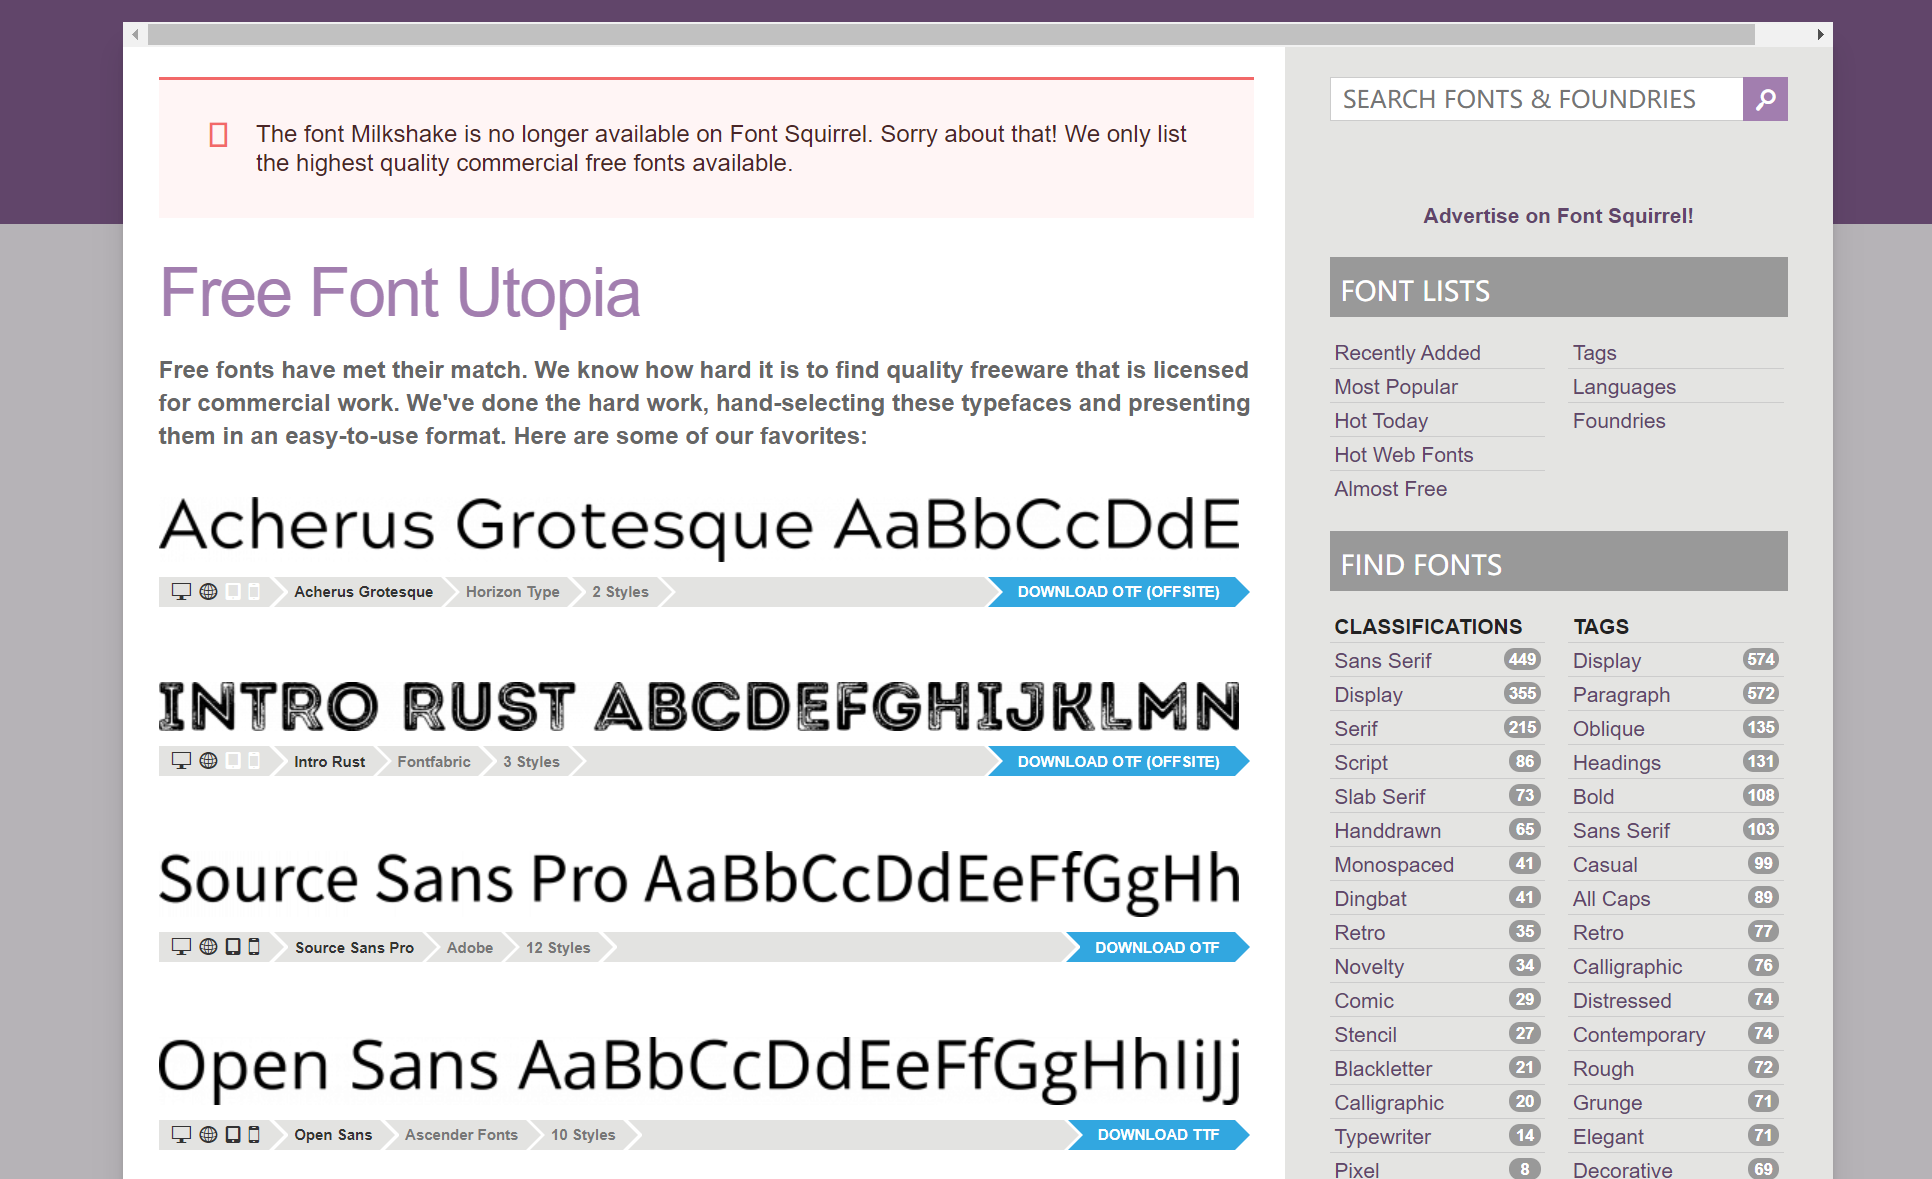
Task: Click the web globe icon in Intro Rust row
Action: (x=208, y=760)
